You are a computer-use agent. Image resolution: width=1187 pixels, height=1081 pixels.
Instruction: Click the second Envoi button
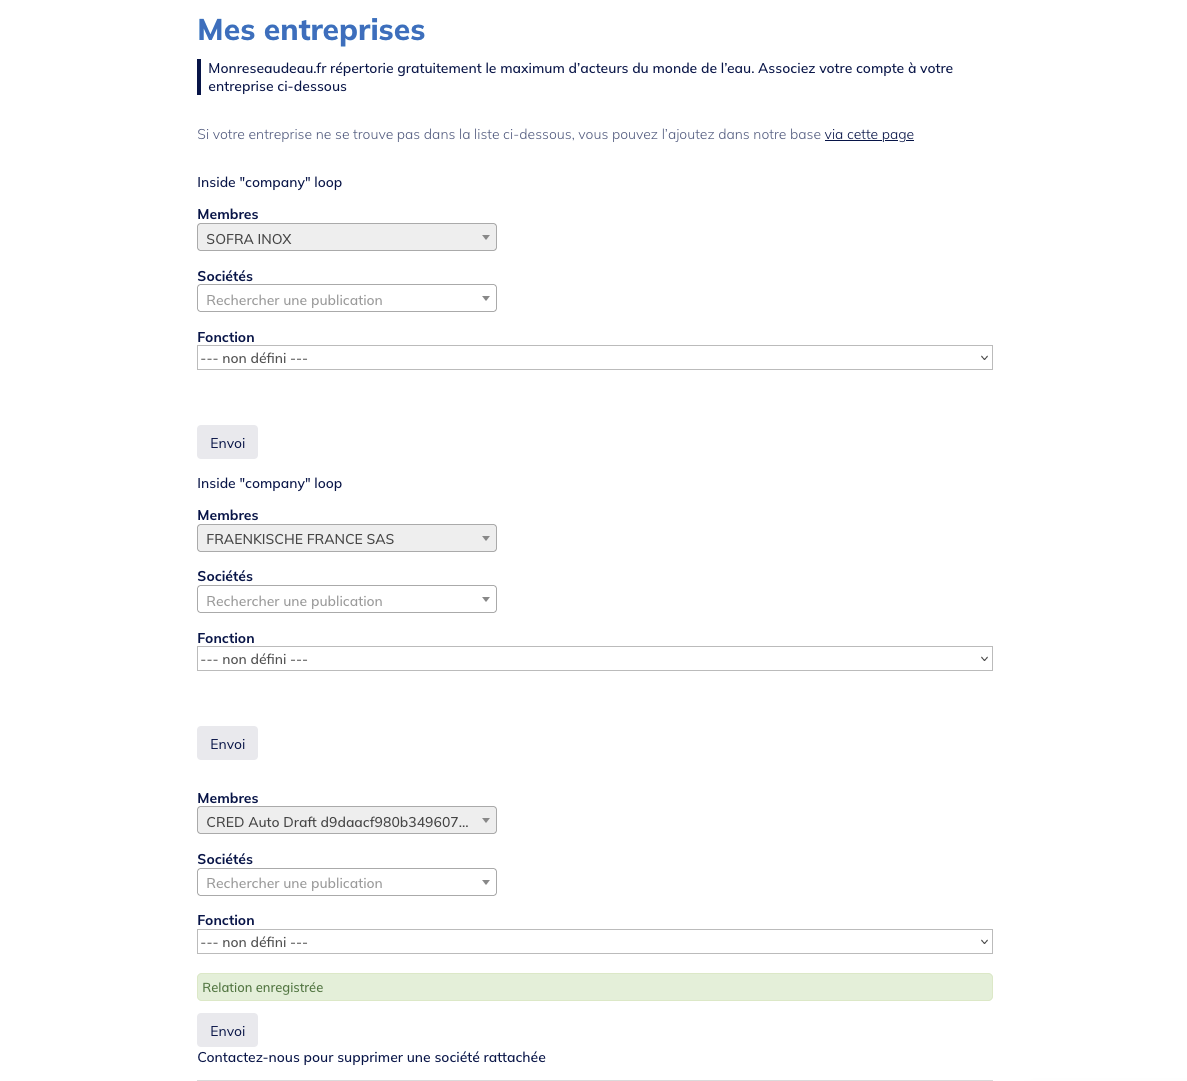click(x=228, y=743)
